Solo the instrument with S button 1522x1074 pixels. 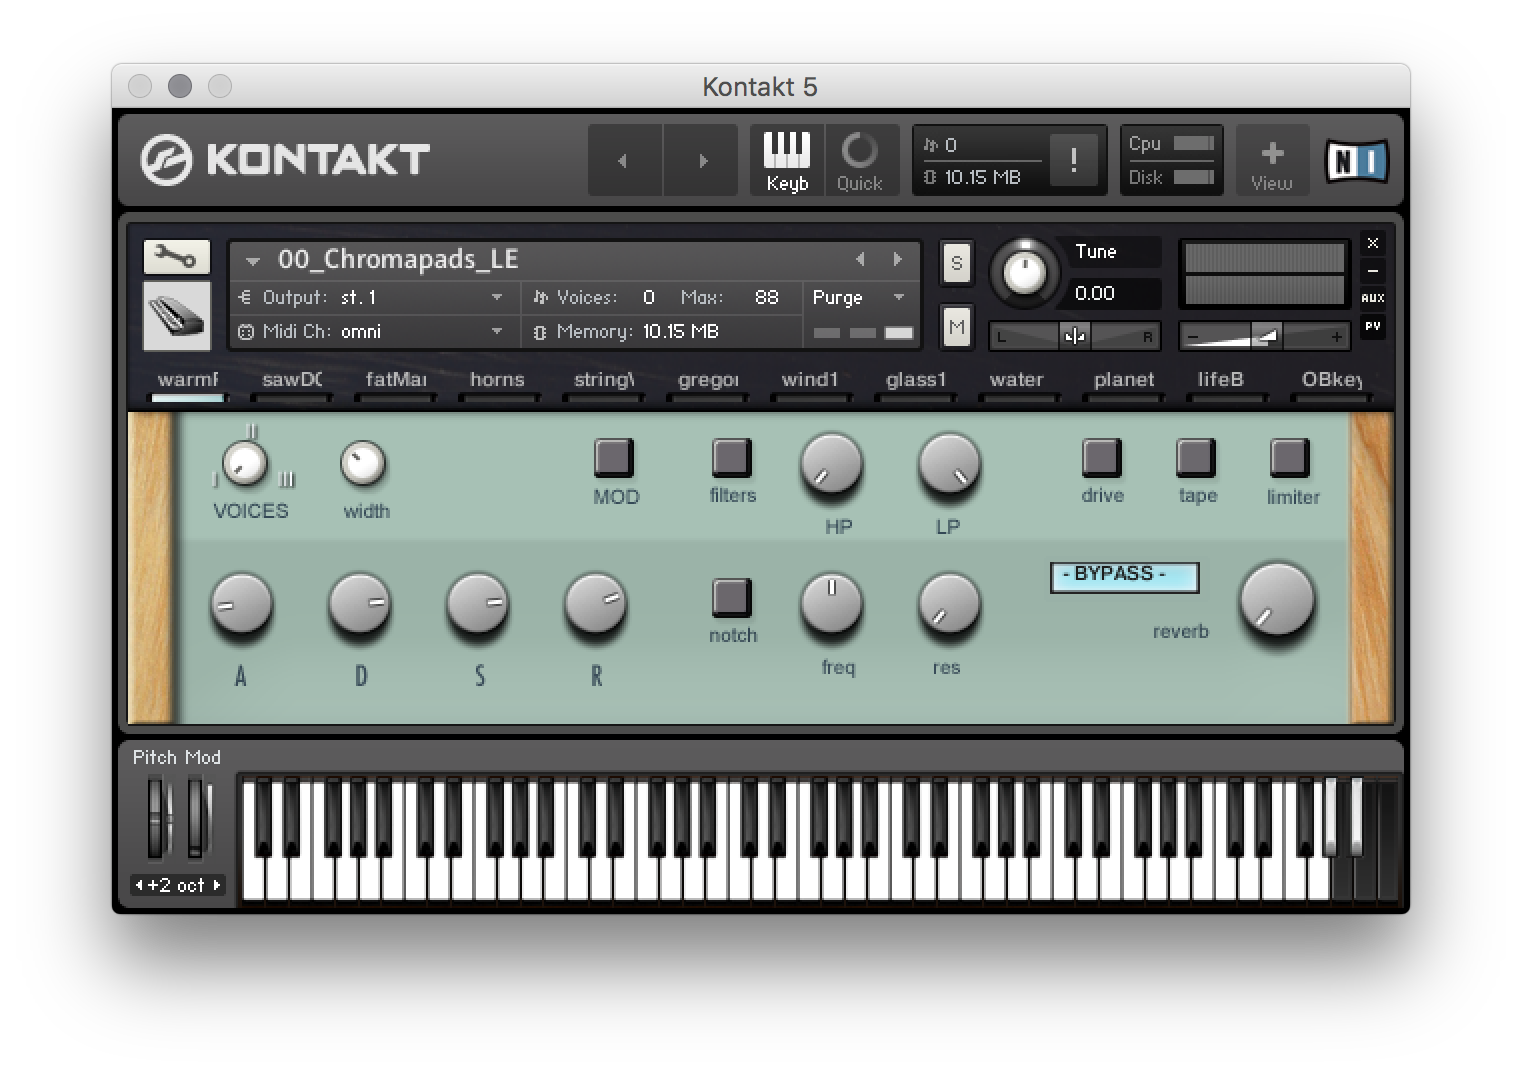pos(957,263)
